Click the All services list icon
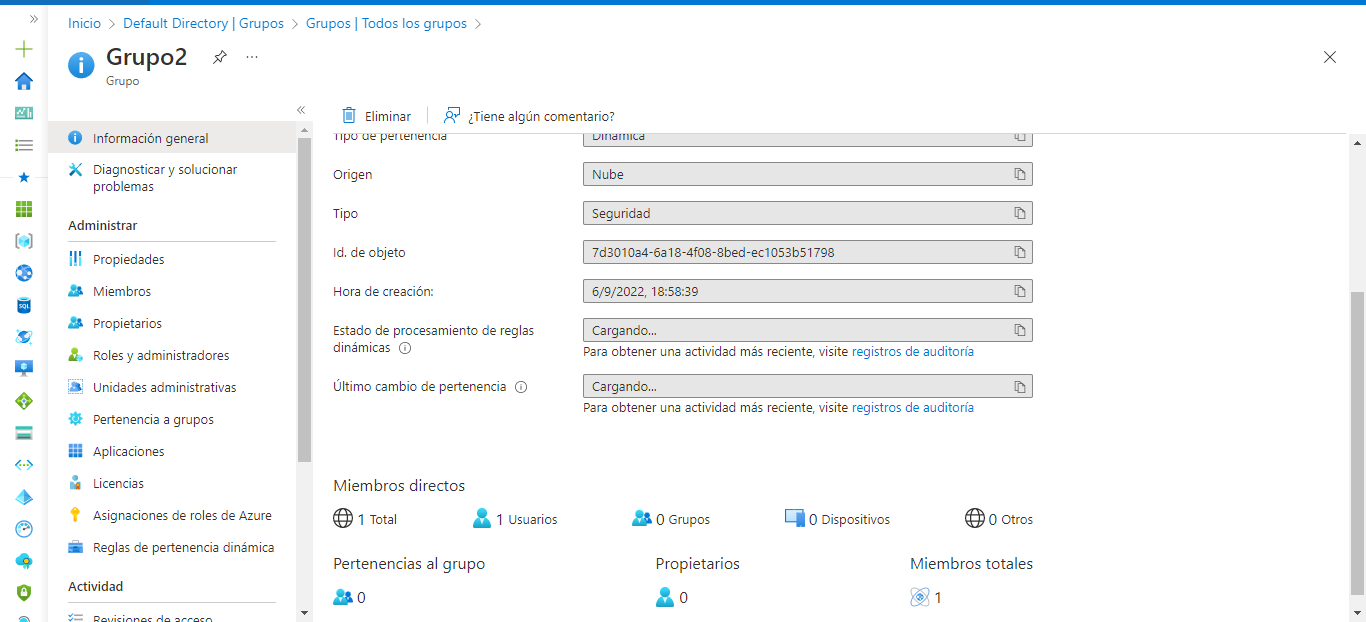The width and height of the screenshot is (1366, 622). point(23,145)
